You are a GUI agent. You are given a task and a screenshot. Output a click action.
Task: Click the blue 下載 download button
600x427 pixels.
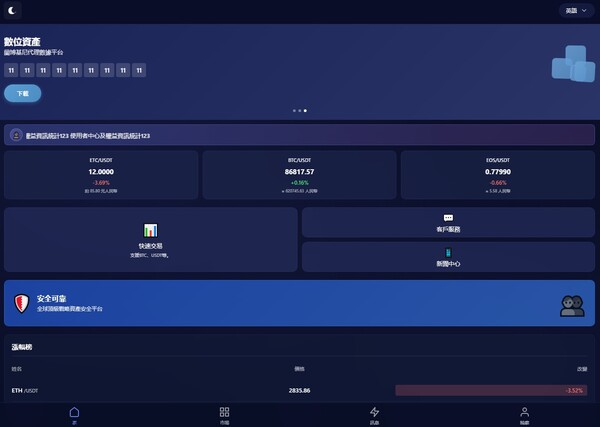22,93
